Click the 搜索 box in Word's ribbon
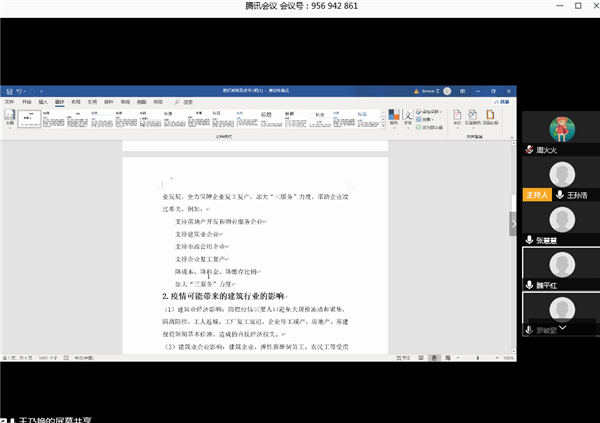This screenshot has width=600, height=423. tap(184, 102)
